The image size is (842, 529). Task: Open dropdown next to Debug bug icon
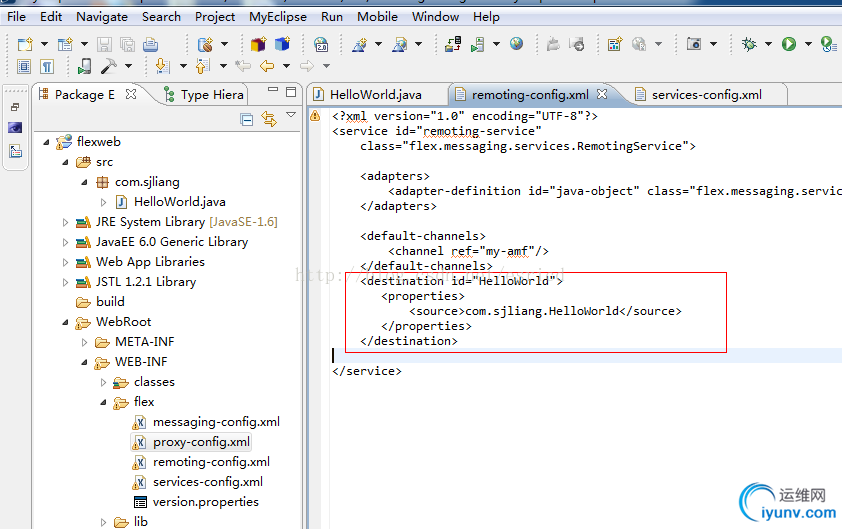click(x=768, y=44)
